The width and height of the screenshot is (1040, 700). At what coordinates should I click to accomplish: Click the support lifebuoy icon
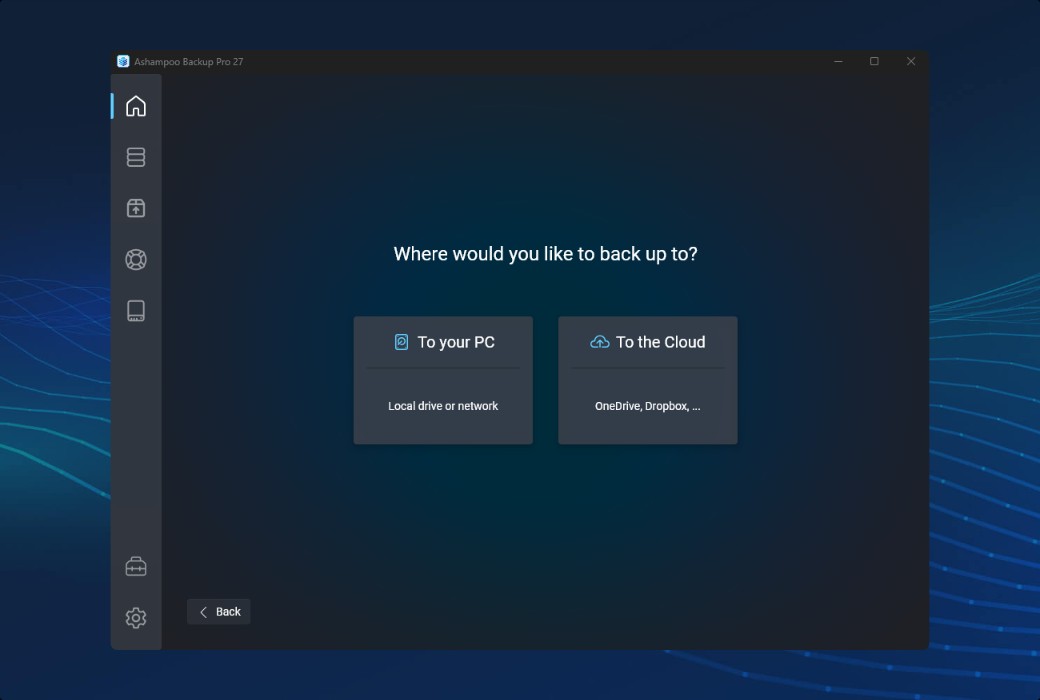pyautogui.click(x=136, y=259)
